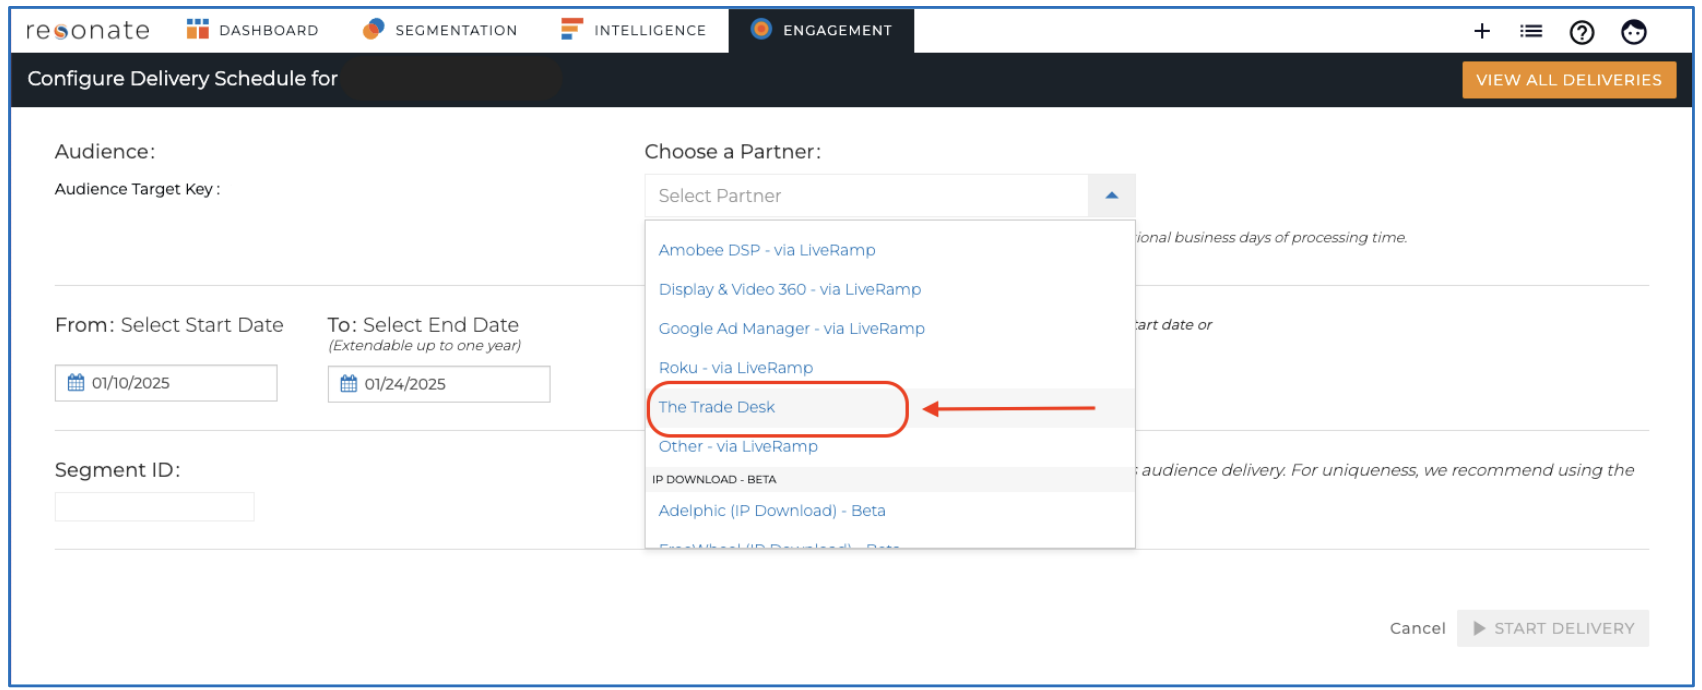This screenshot has width=1702, height=690.
Task: Open the Intelligence tab
Action: tap(634, 30)
